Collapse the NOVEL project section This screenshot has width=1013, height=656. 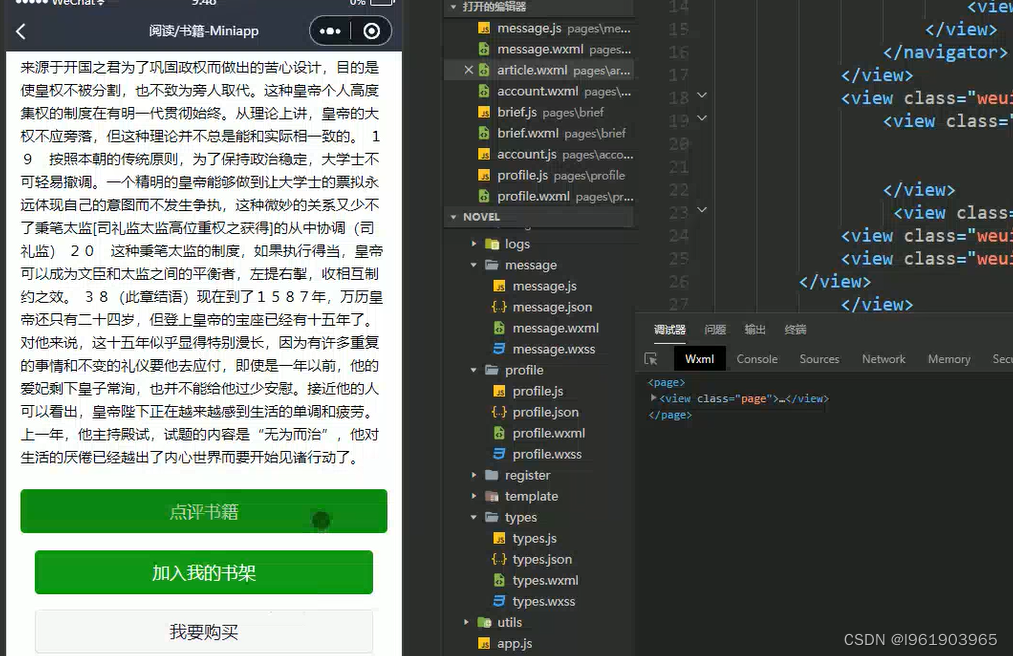454,217
